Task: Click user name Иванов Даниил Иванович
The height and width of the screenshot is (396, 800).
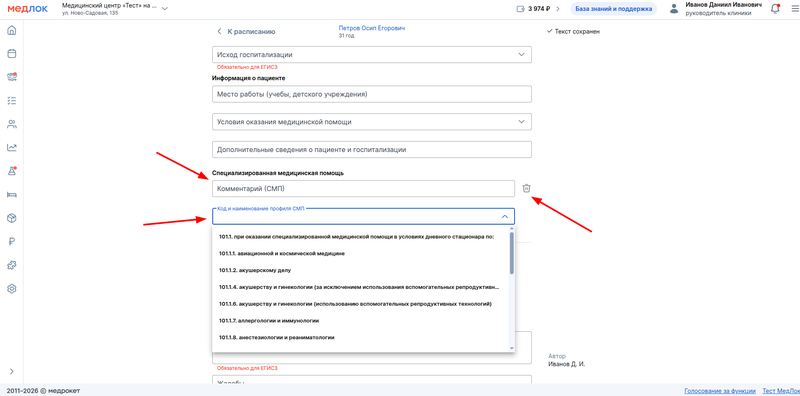Action: point(723,5)
